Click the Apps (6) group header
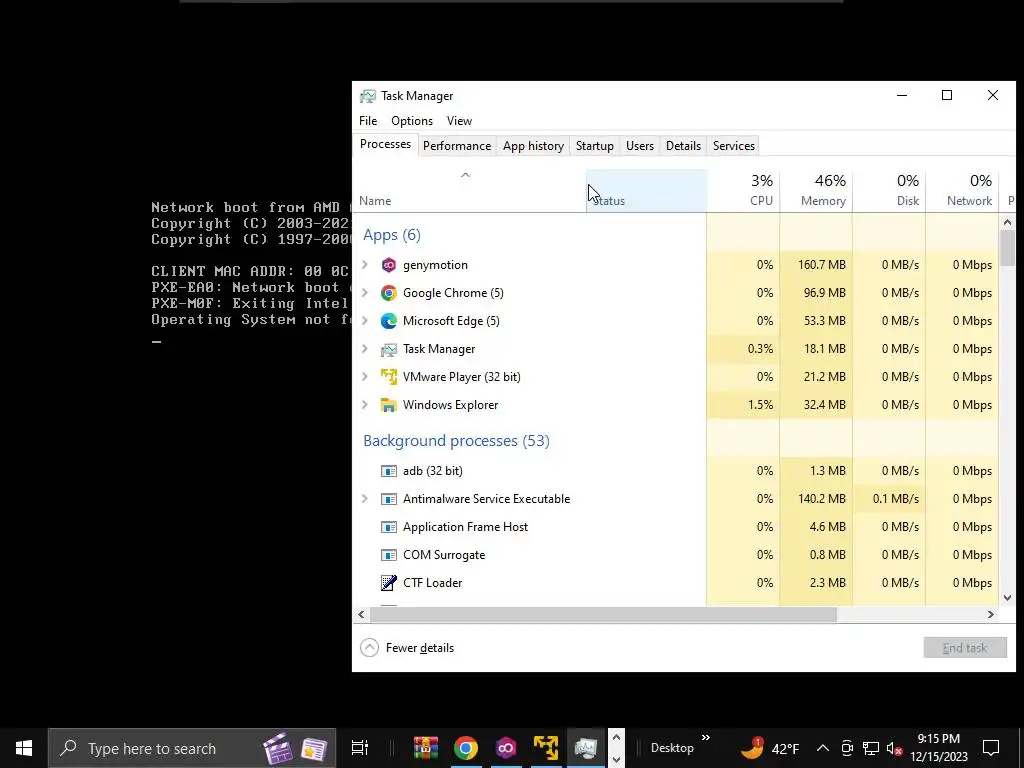The width and height of the screenshot is (1024, 768). pyautogui.click(x=392, y=235)
